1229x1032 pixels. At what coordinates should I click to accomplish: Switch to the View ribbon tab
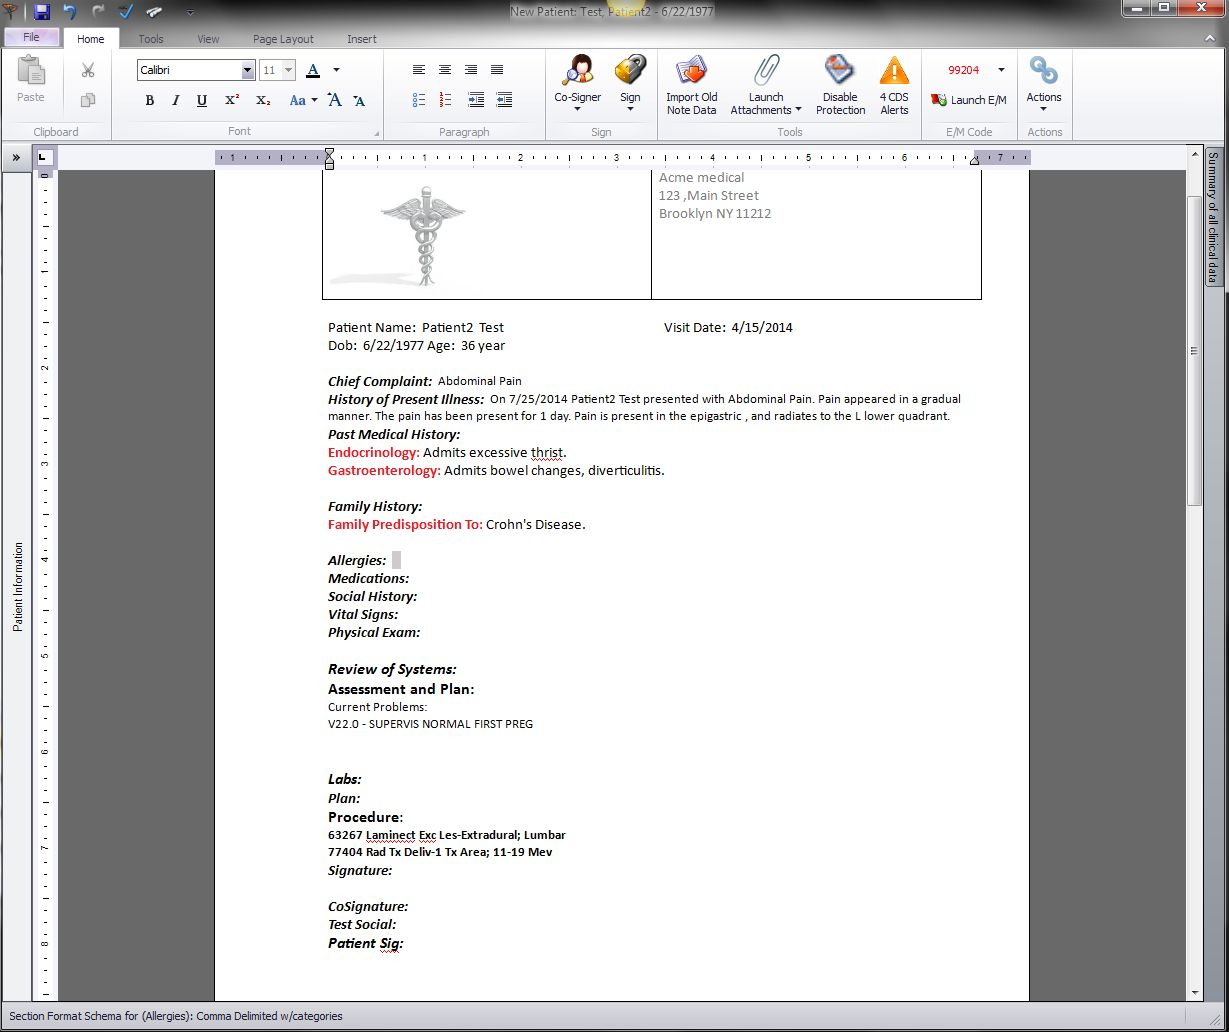208,39
